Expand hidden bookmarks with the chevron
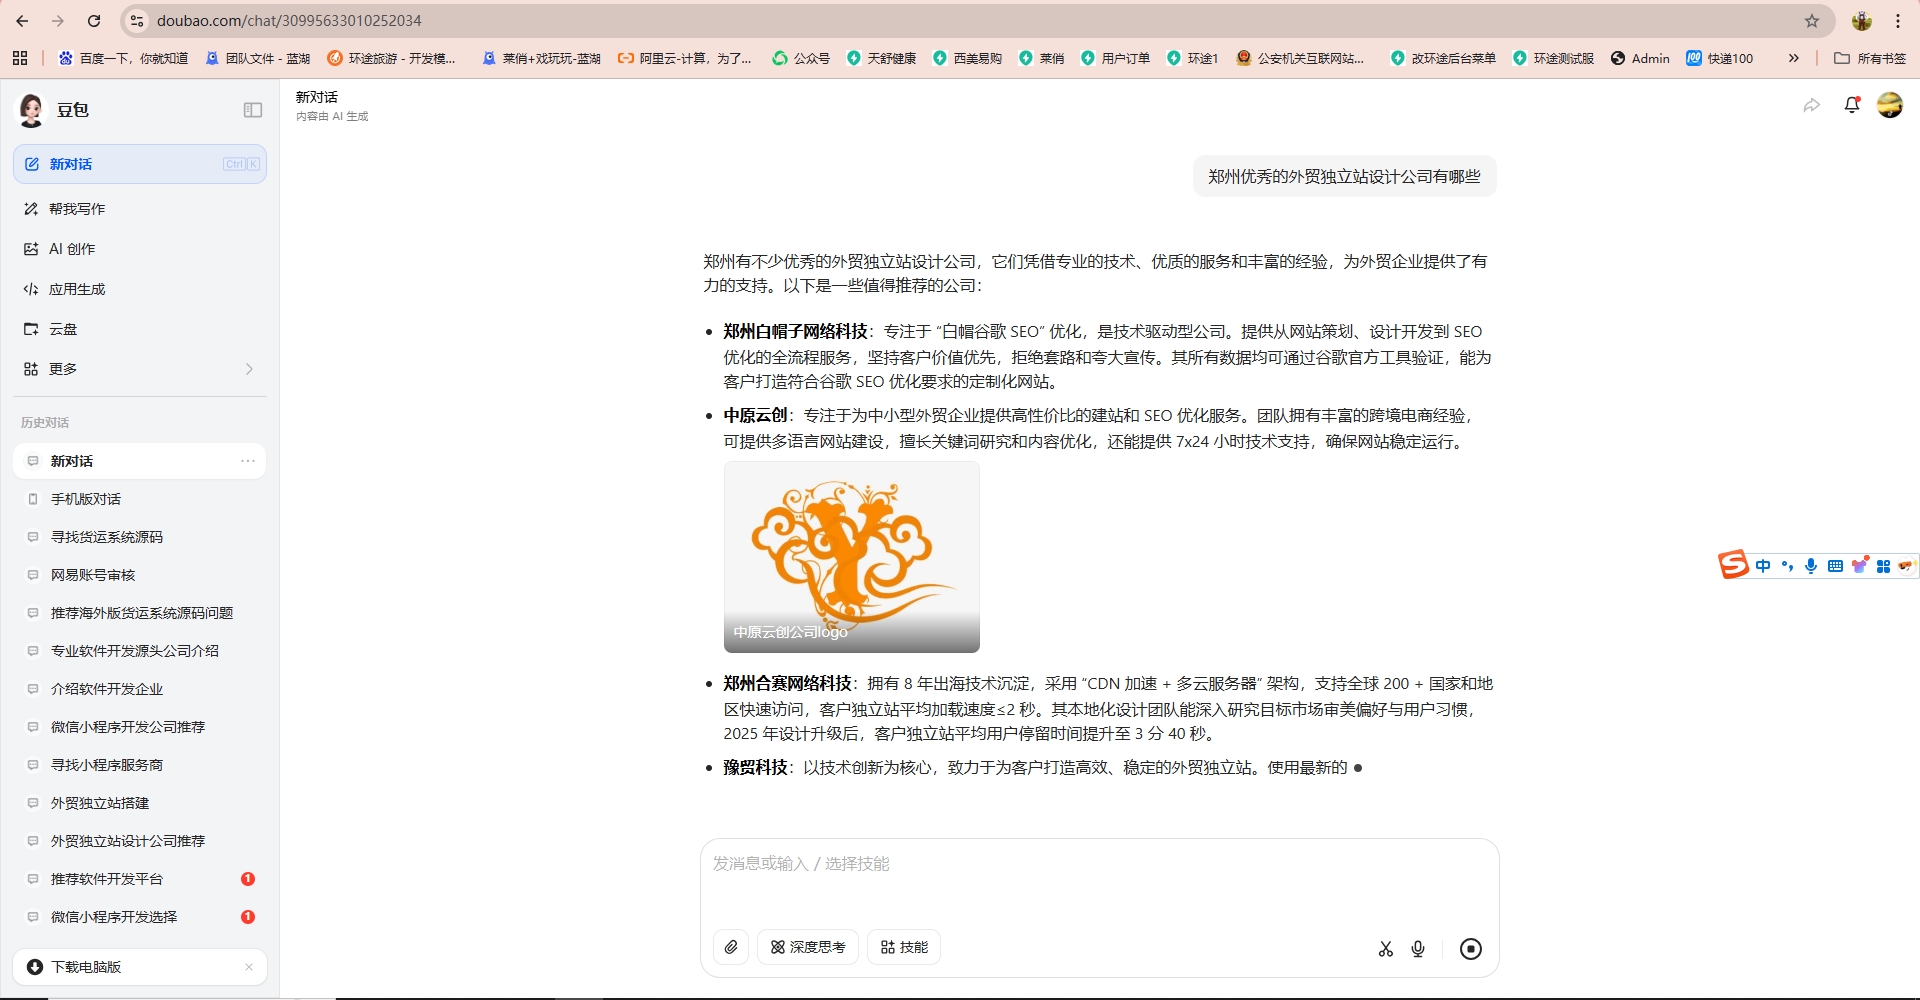Screen dimensions: 1920x1000 coord(1793,58)
